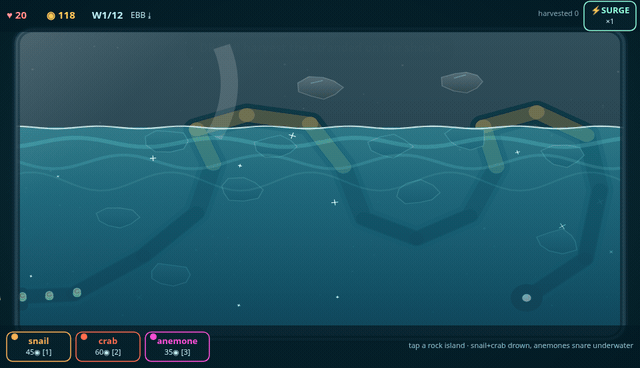Select the snail tower card

pyautogui.click(x=39, y=346)
